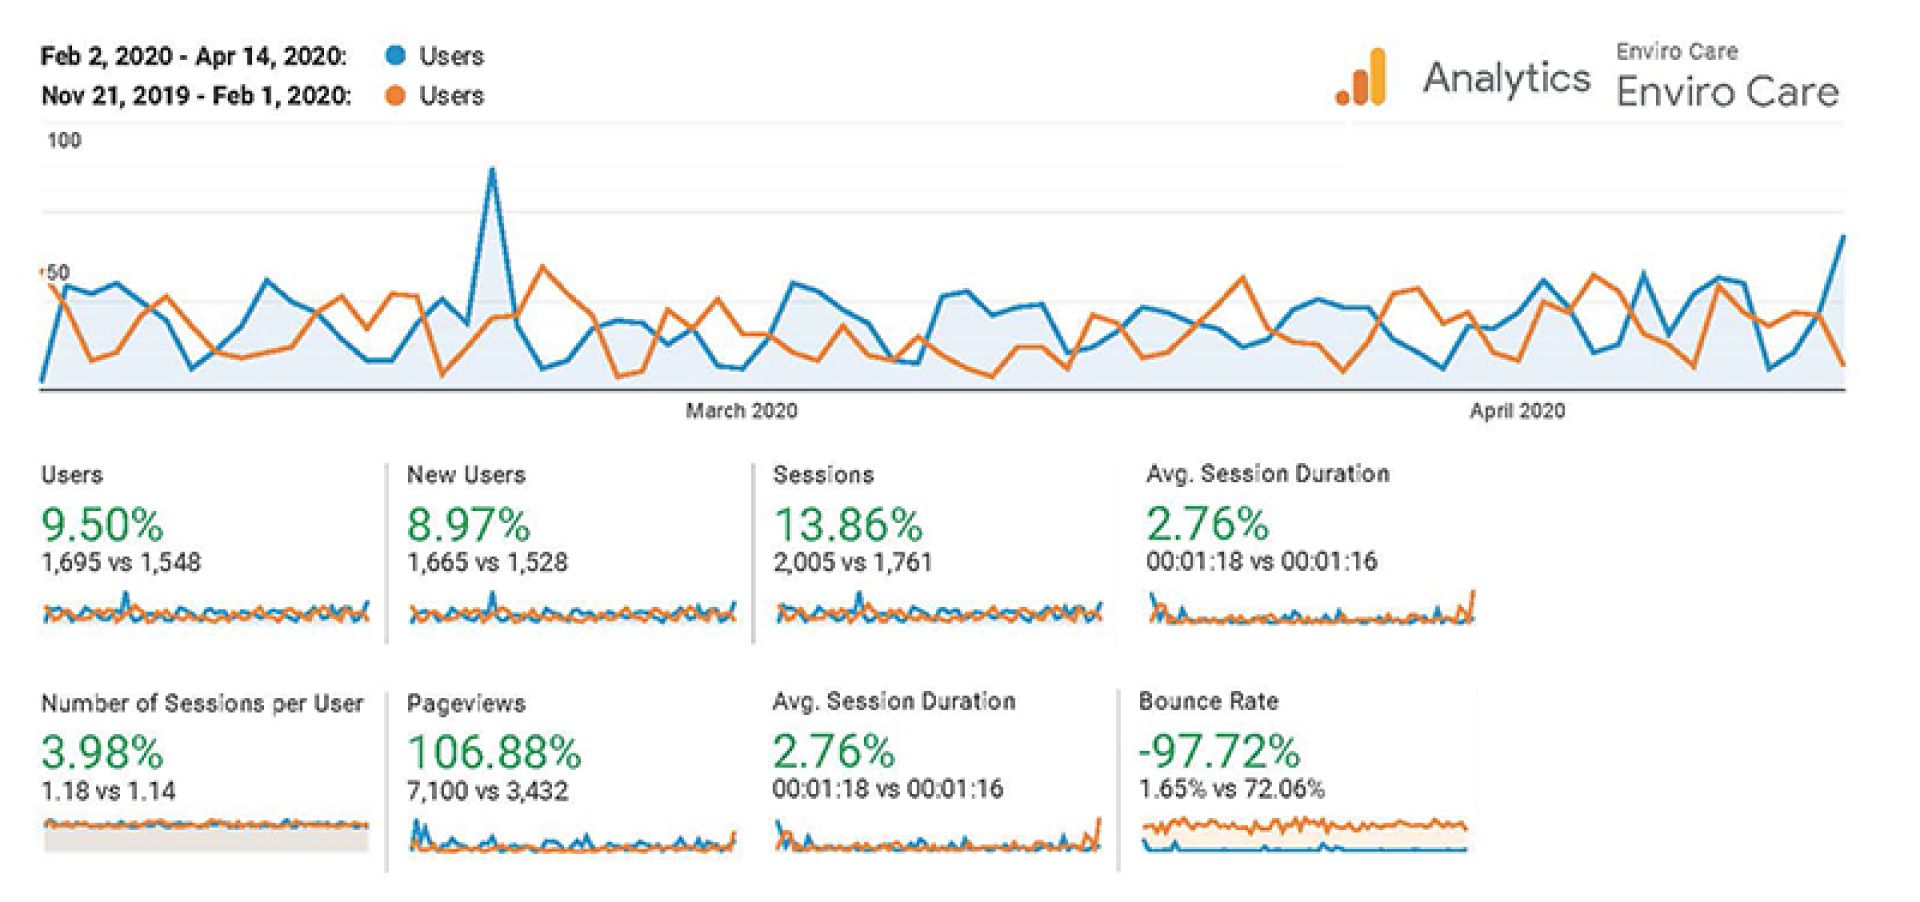The image size is (1920, 902).
Task: Click the 3.98% sessions per user value
Action: [102, 752]
